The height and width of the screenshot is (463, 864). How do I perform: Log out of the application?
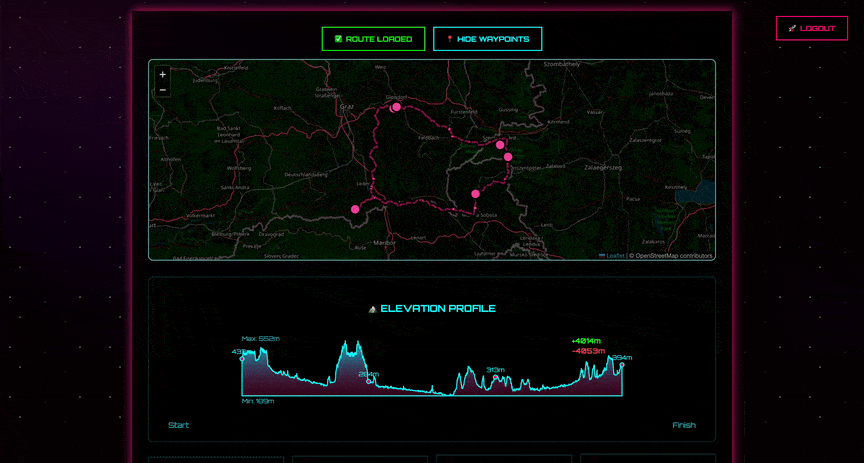point(804,28)
